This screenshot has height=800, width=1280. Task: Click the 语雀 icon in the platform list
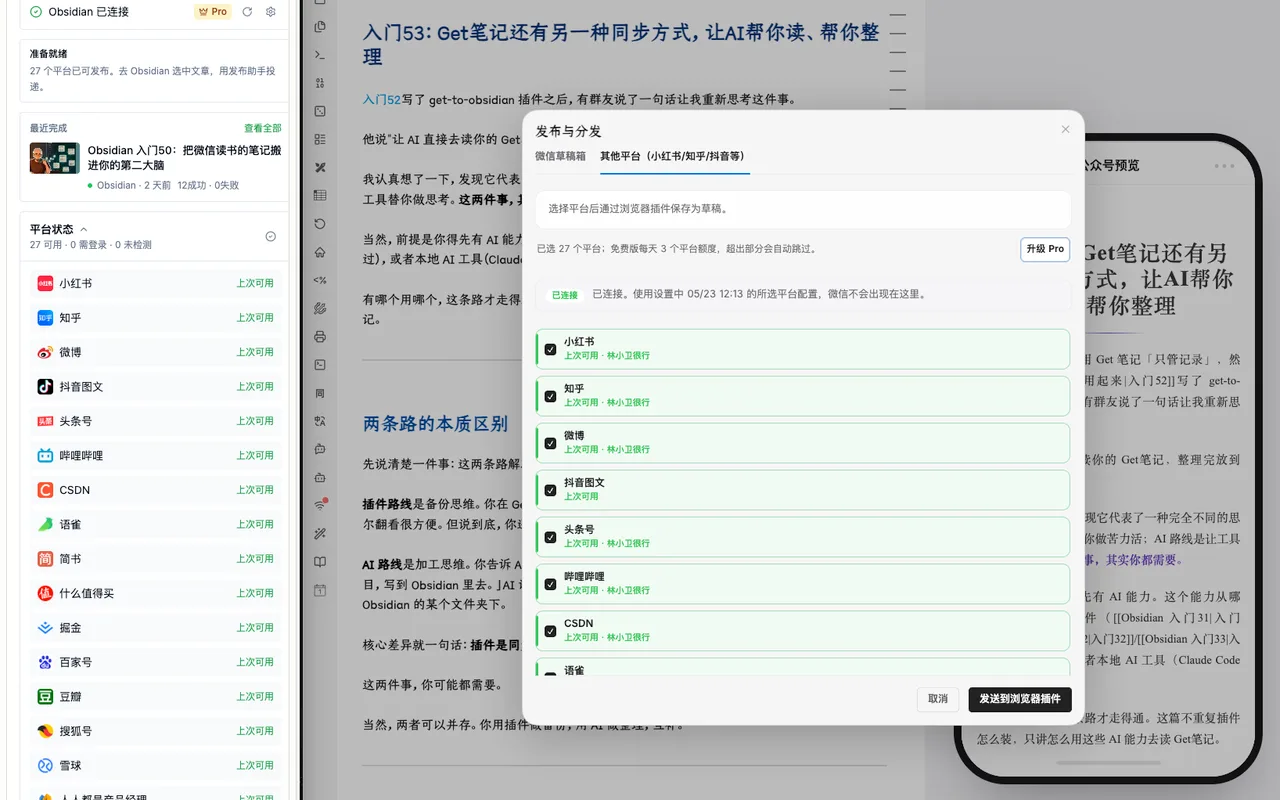click(45, 524)
